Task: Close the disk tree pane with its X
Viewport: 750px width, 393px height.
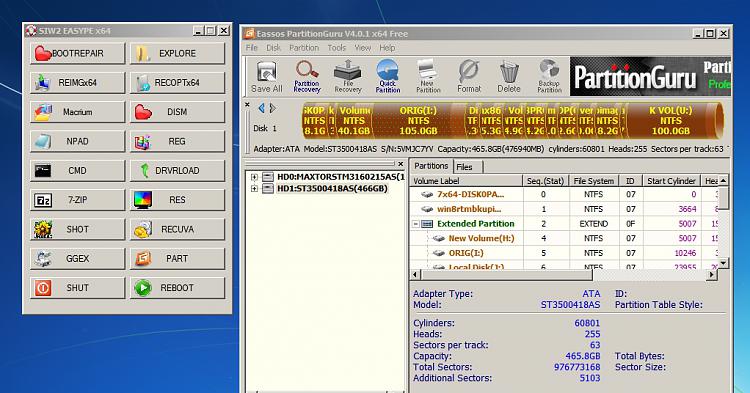Action: (401, 164)
